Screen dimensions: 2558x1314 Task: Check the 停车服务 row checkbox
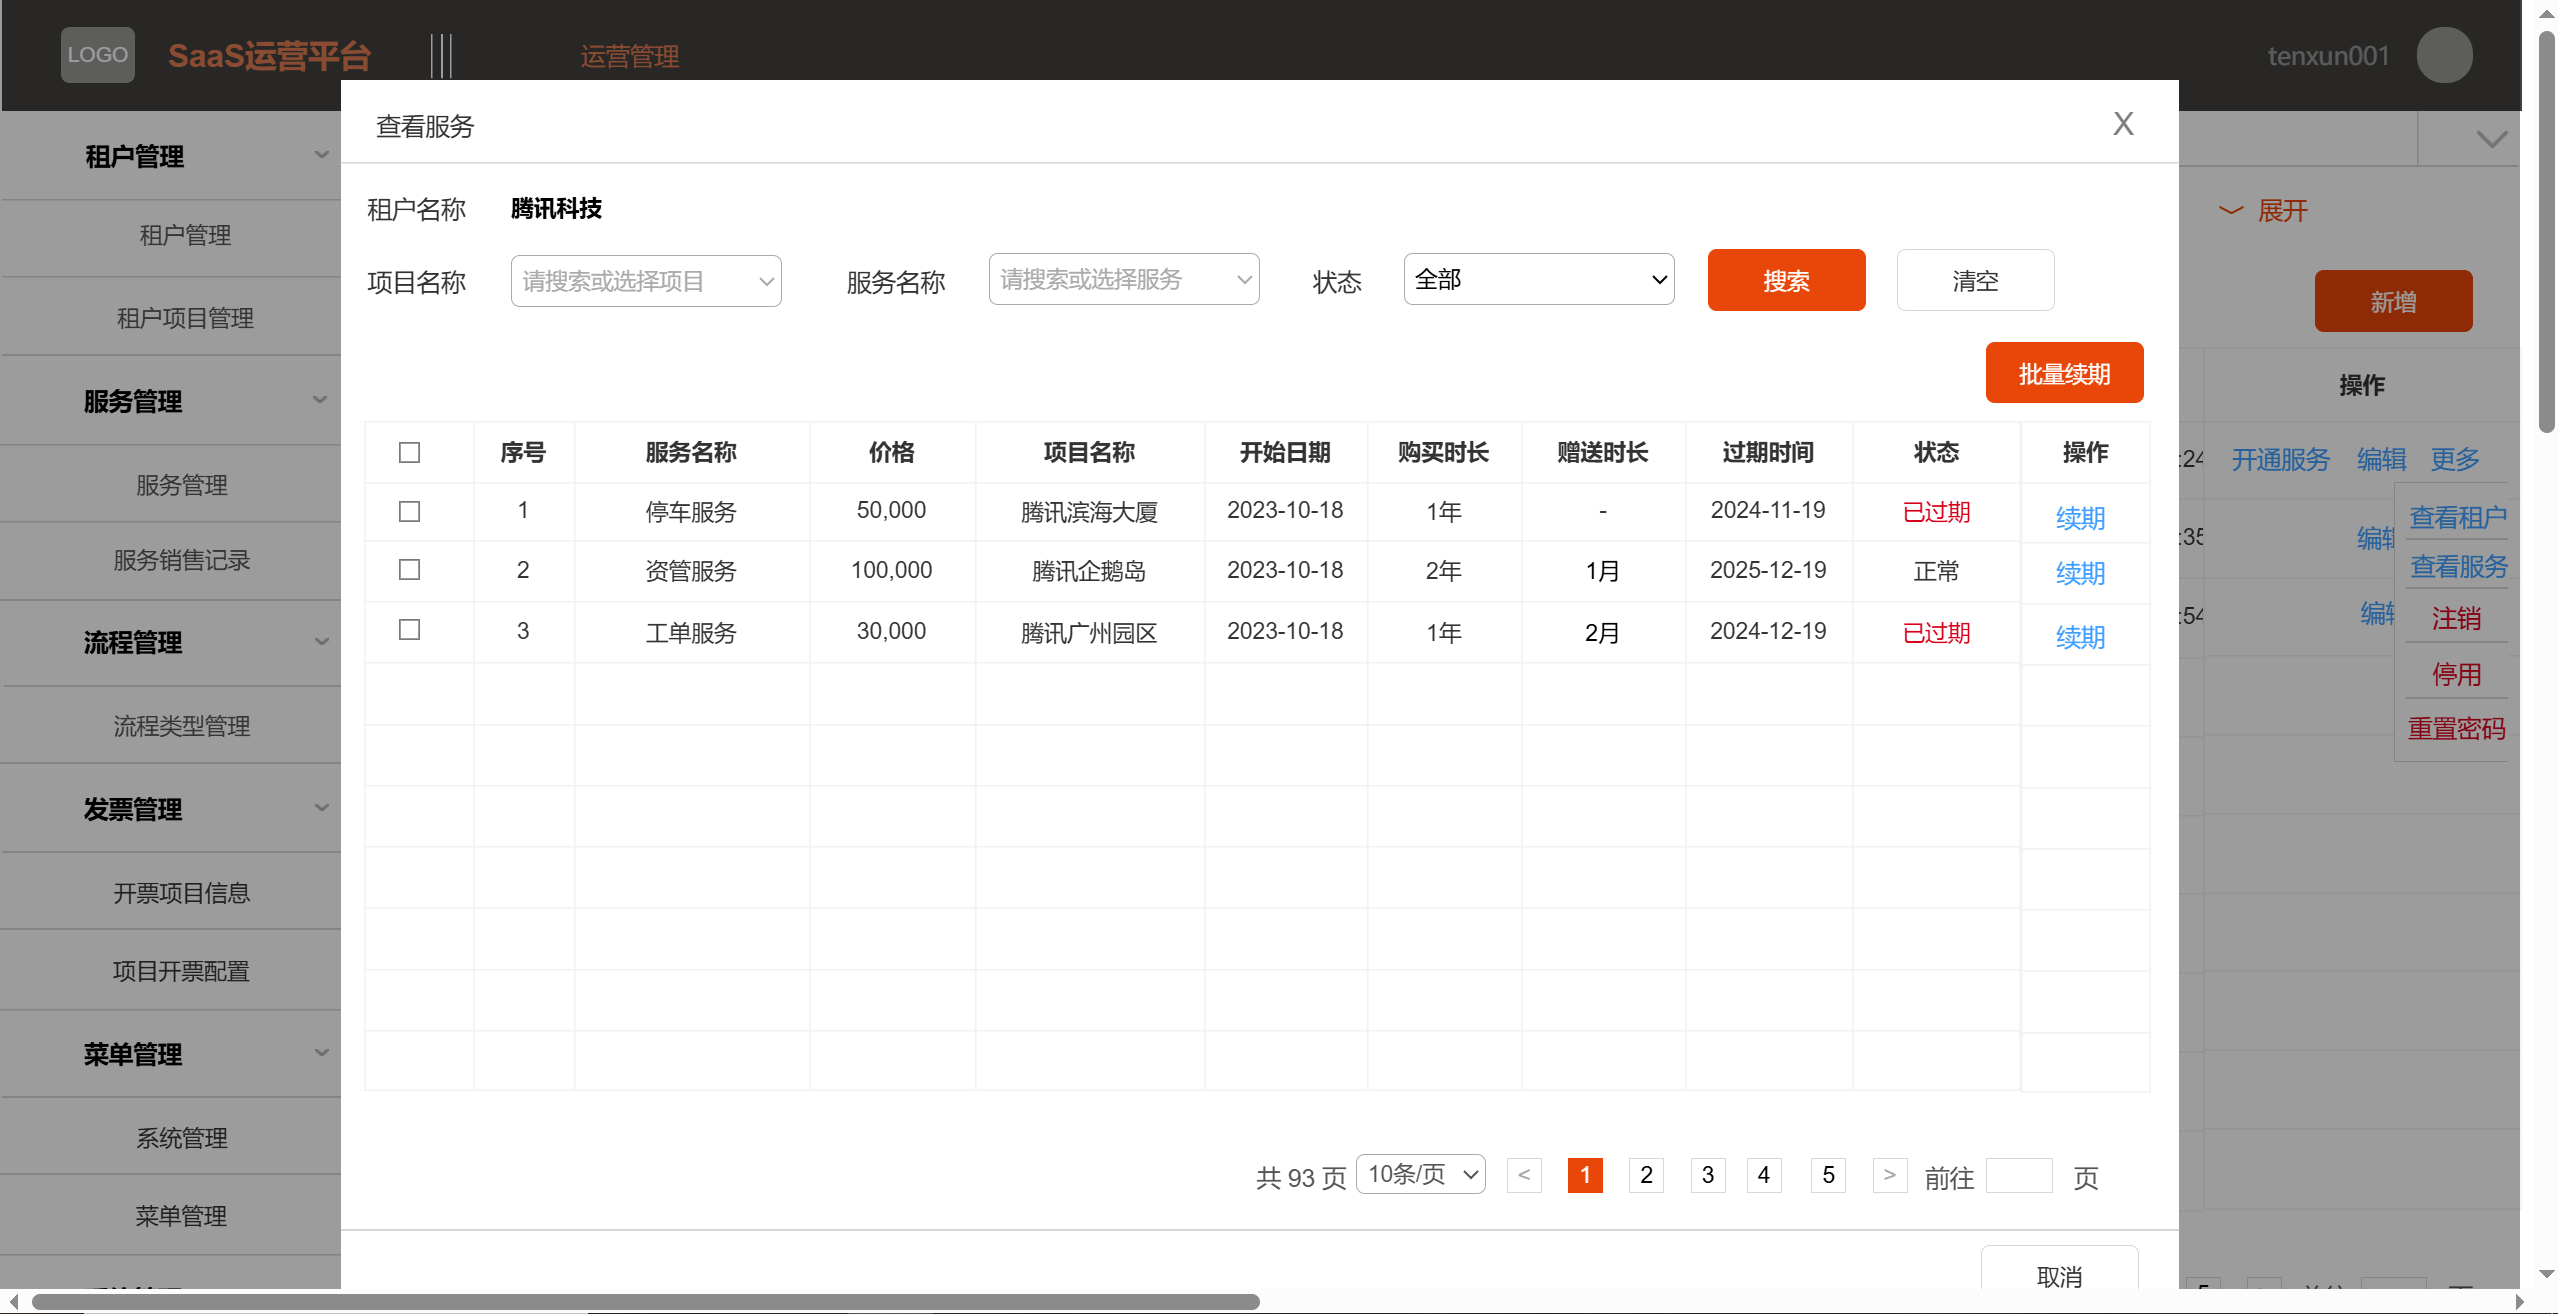pos(409,512)
